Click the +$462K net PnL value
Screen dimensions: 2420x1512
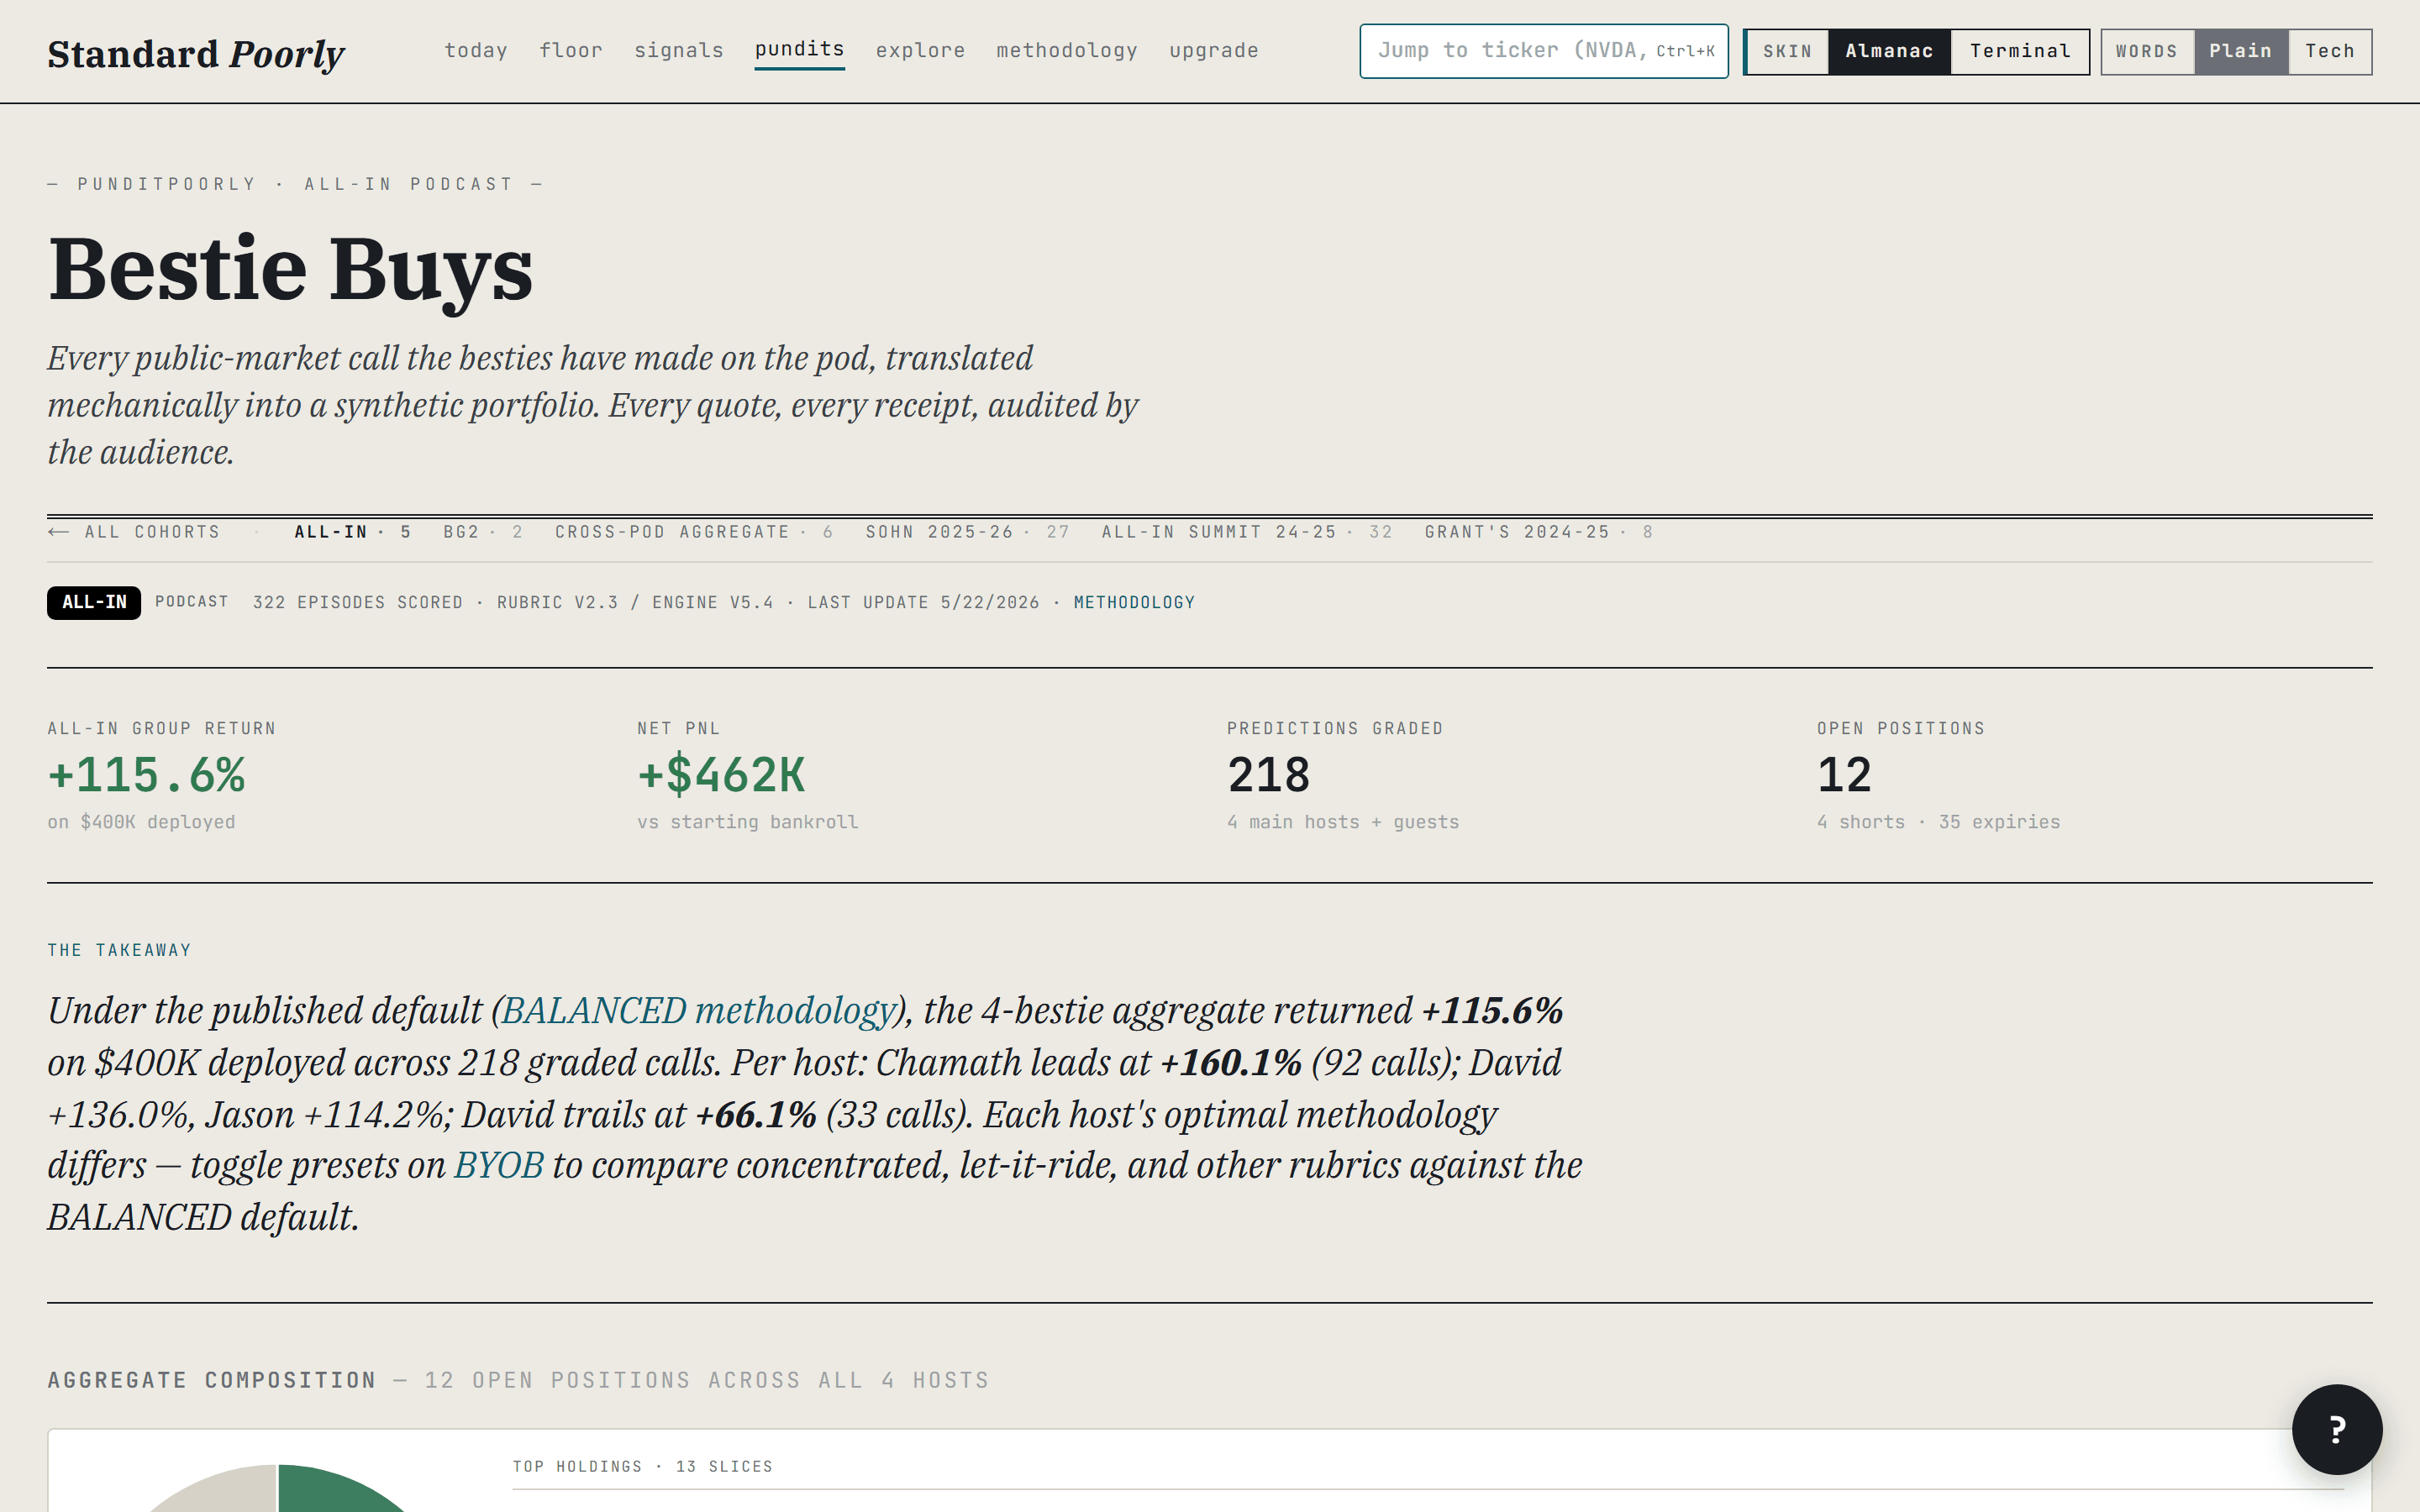721,775
